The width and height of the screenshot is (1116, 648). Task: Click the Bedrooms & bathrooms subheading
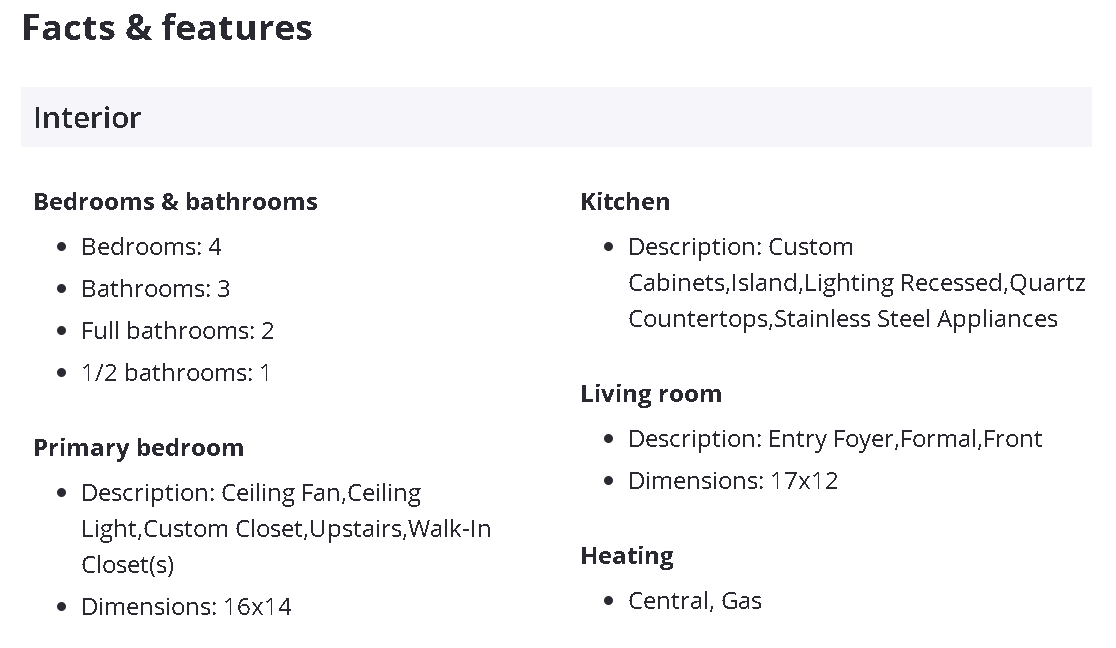click(175, 202)
